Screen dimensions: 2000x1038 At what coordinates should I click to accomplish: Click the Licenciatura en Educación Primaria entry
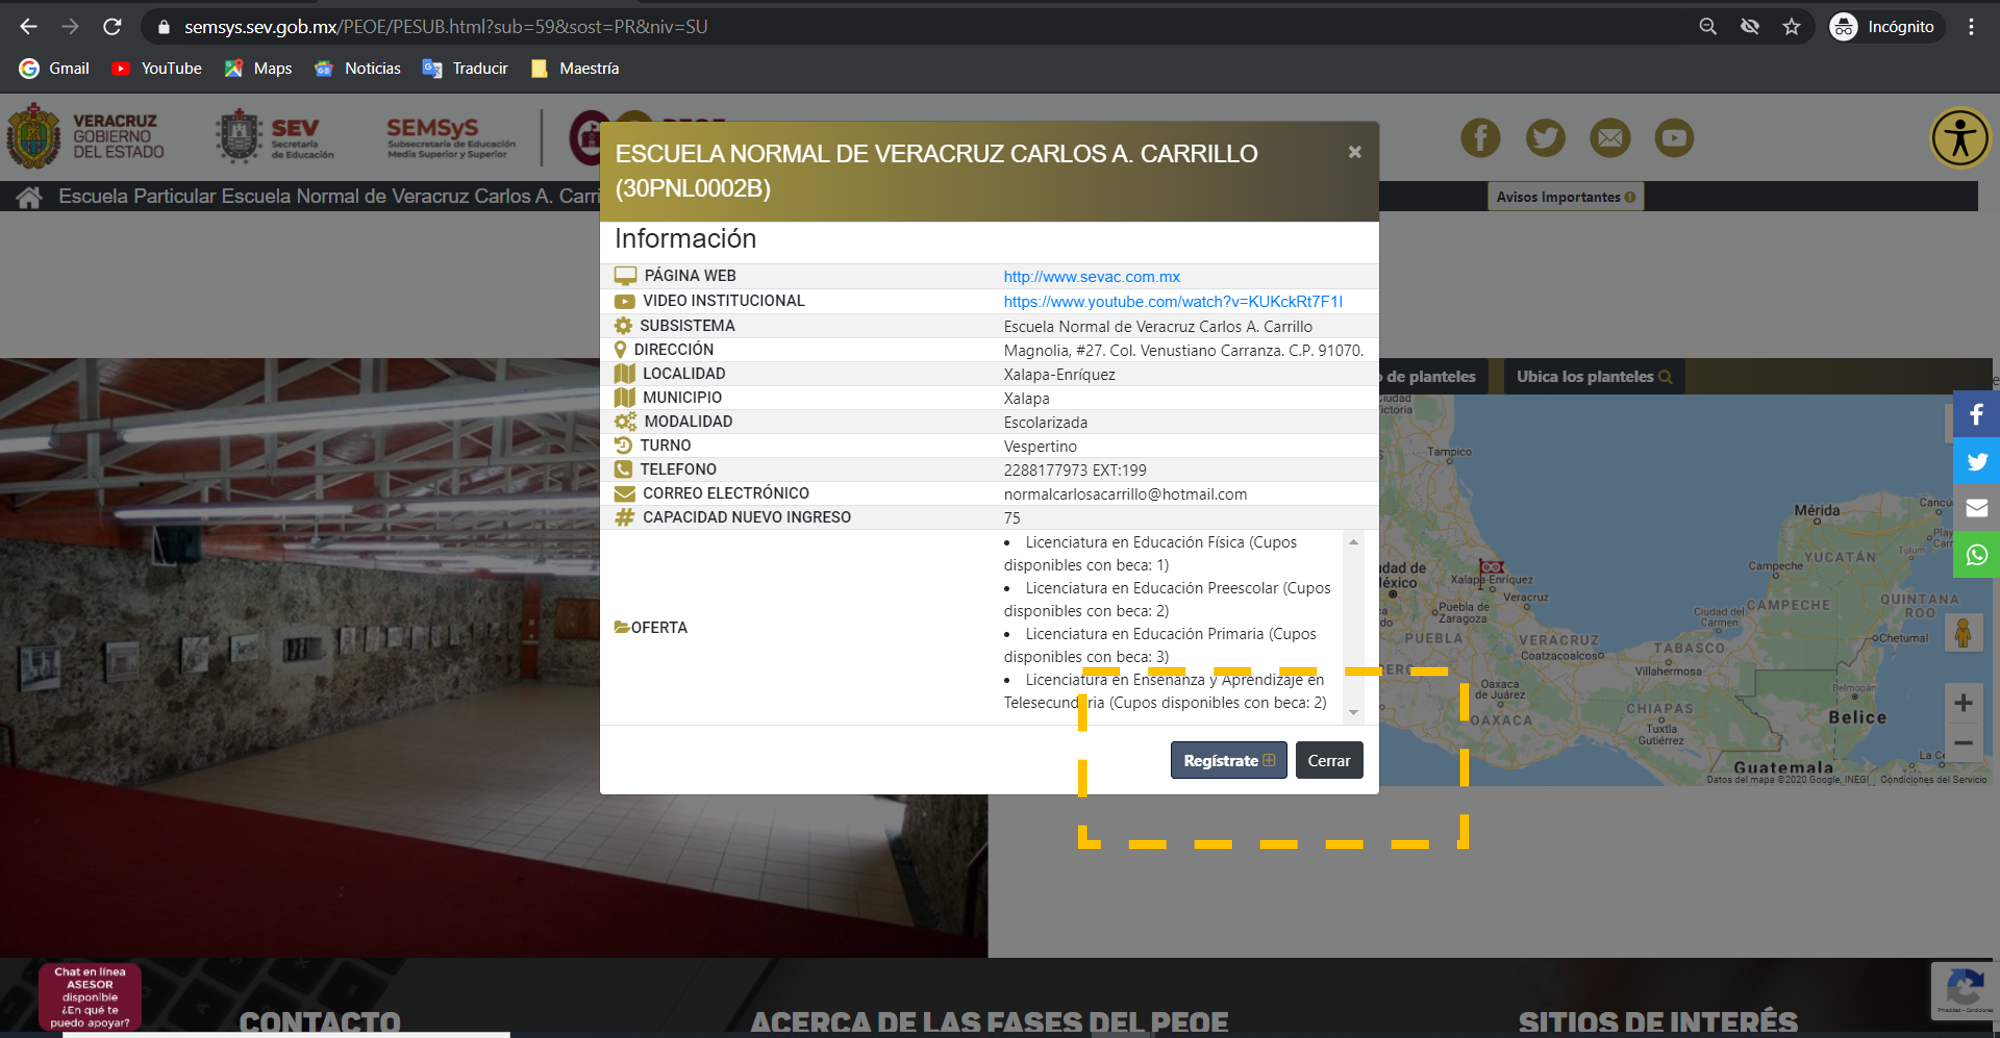pos(1160,645)
